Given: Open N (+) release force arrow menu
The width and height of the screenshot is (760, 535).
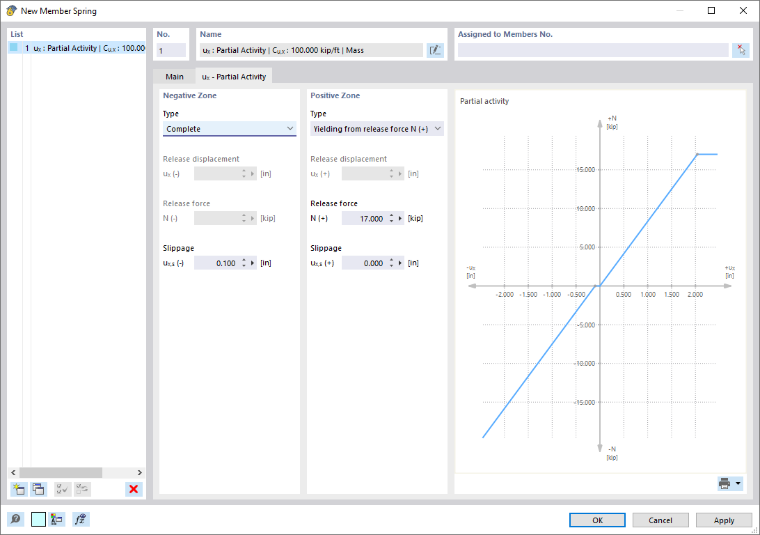Looking at the screenshot, I should [400, 219].
